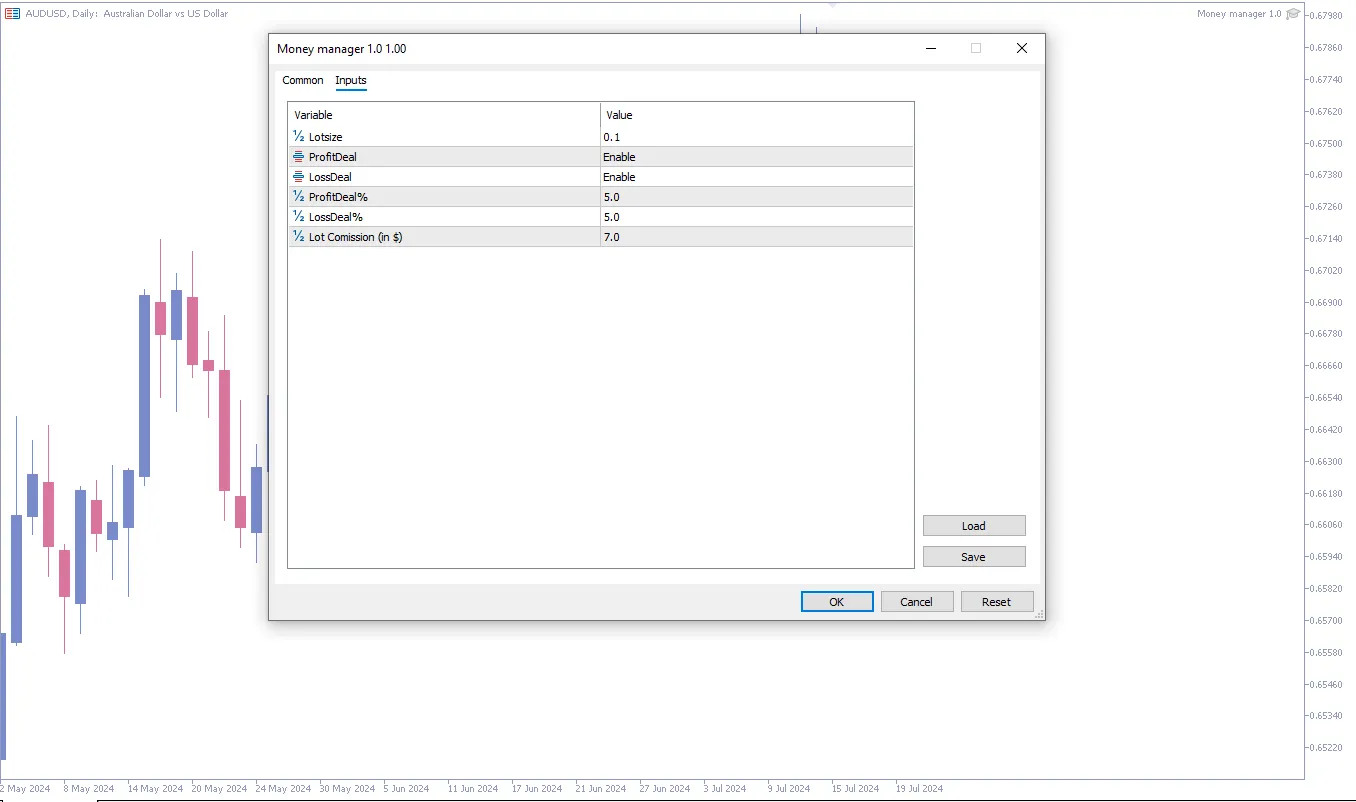Confirm settings with the OK button
This screenshot has width=1356, height=802.
[837, 602]
